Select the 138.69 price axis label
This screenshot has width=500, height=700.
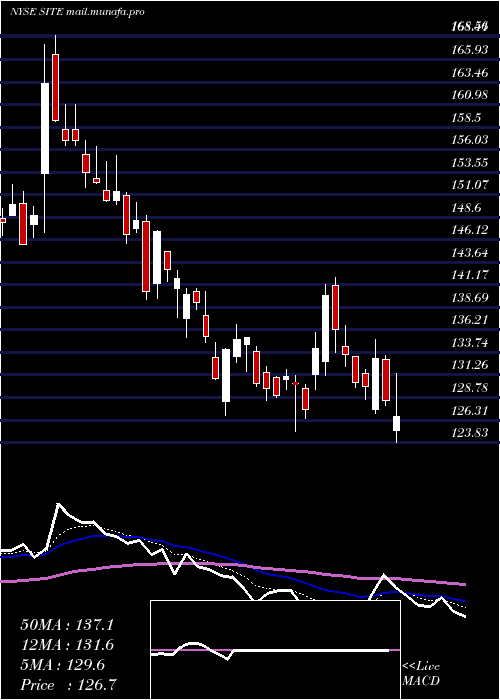tap(469, 298)
